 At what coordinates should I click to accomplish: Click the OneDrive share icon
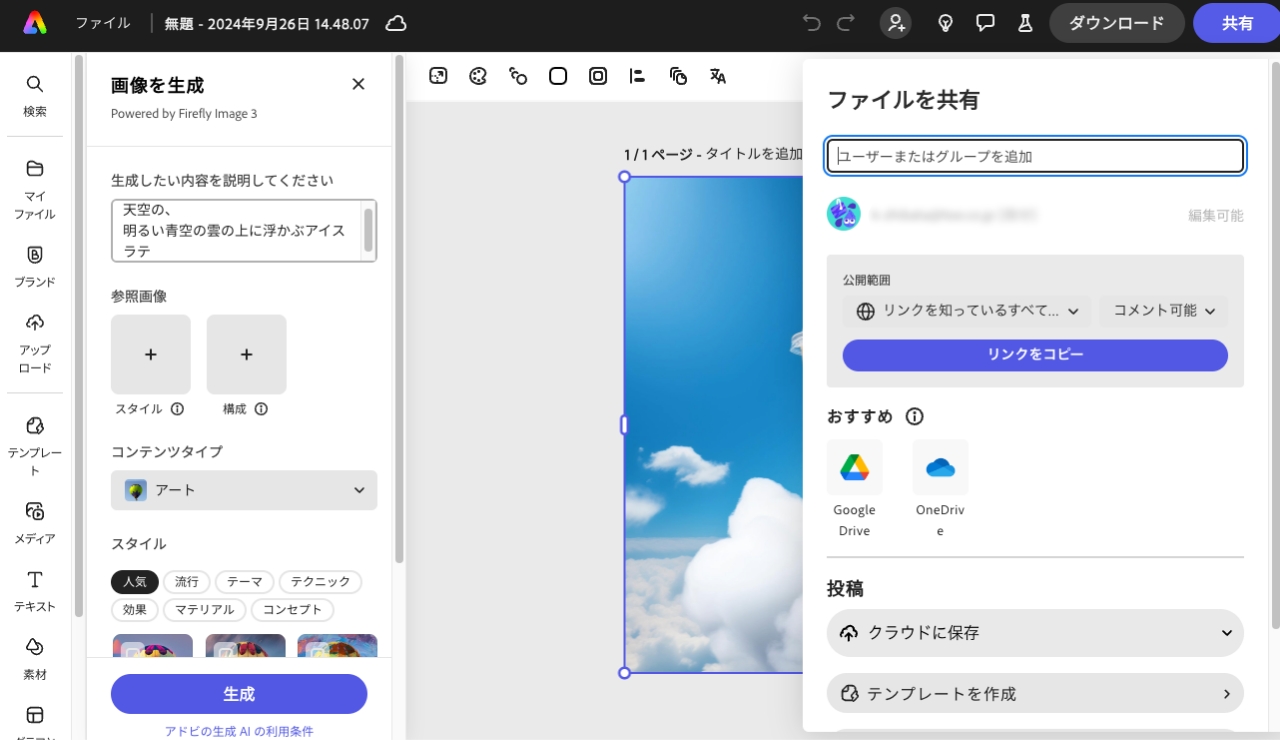940,468
